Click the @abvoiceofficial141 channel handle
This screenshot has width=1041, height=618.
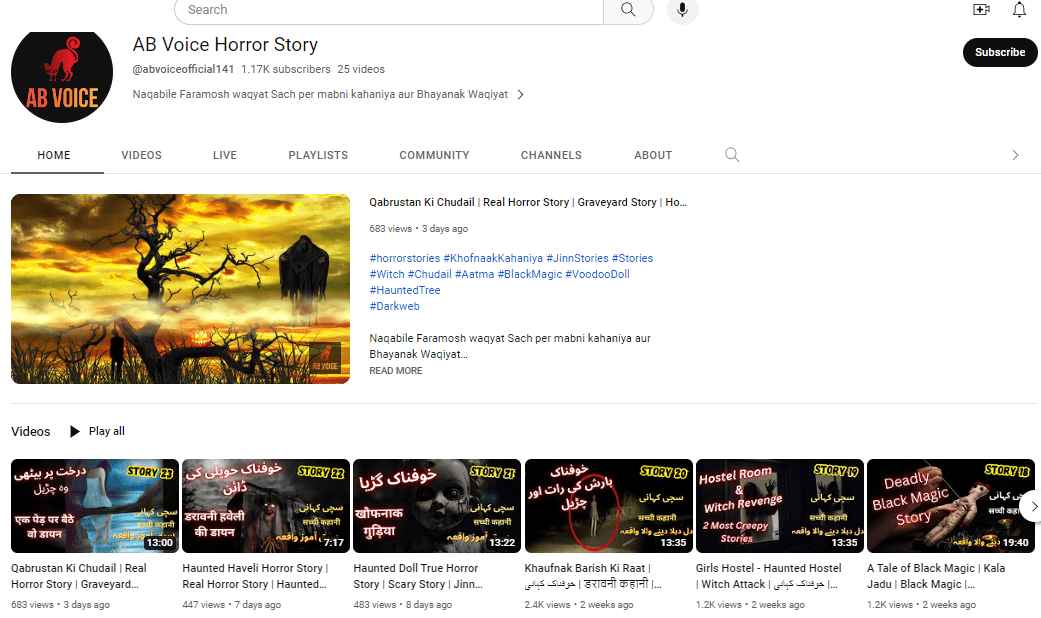pyautogui.click(x=183, y=69)
